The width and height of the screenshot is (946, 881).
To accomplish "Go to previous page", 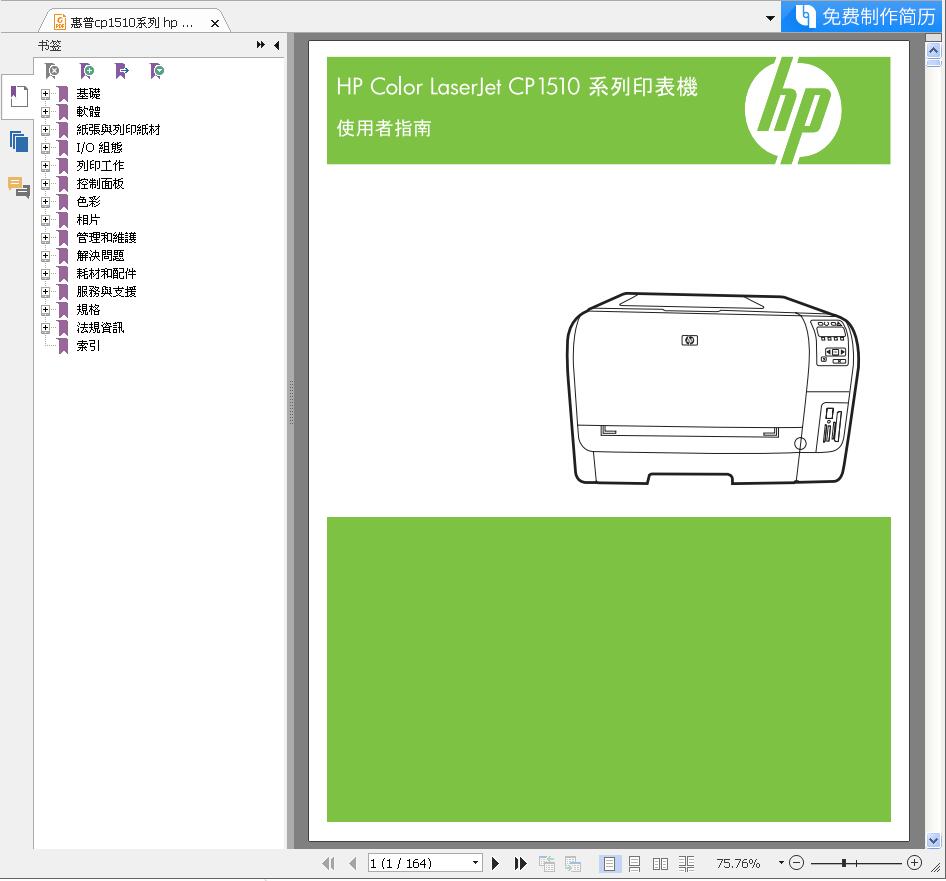I will (353, 864).
